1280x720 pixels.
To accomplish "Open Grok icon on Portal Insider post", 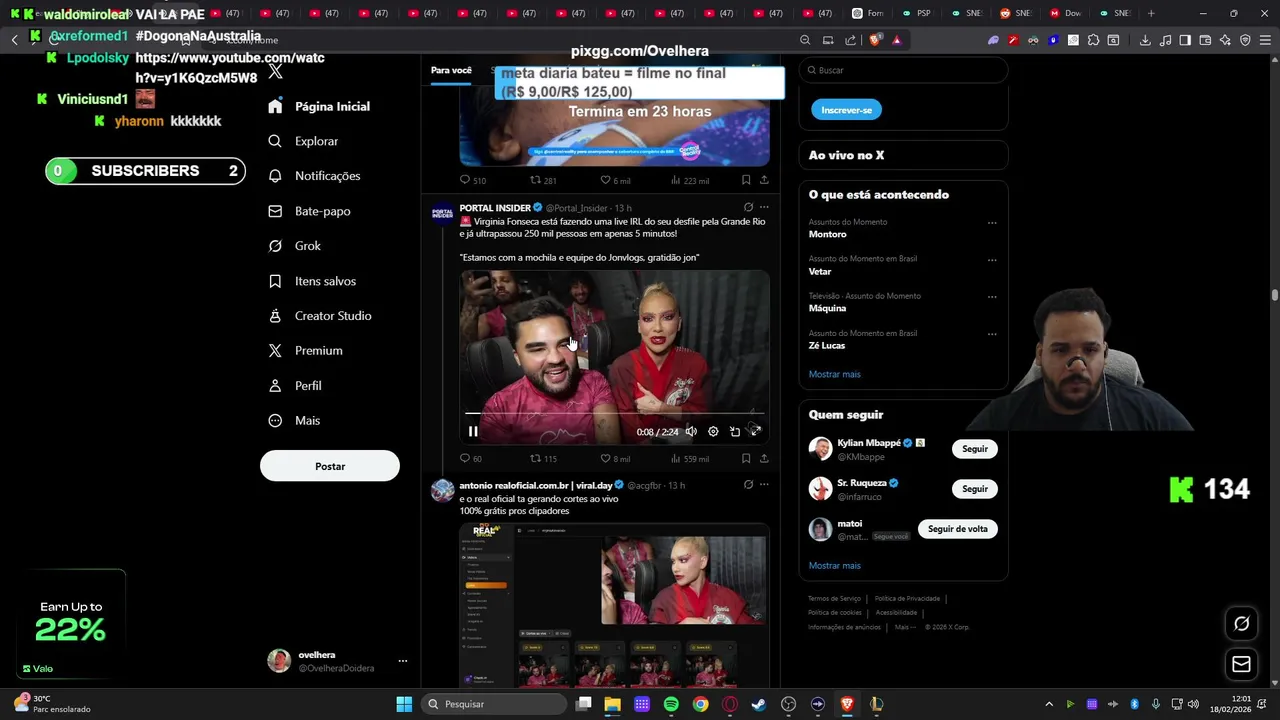I will click(748, 207).
